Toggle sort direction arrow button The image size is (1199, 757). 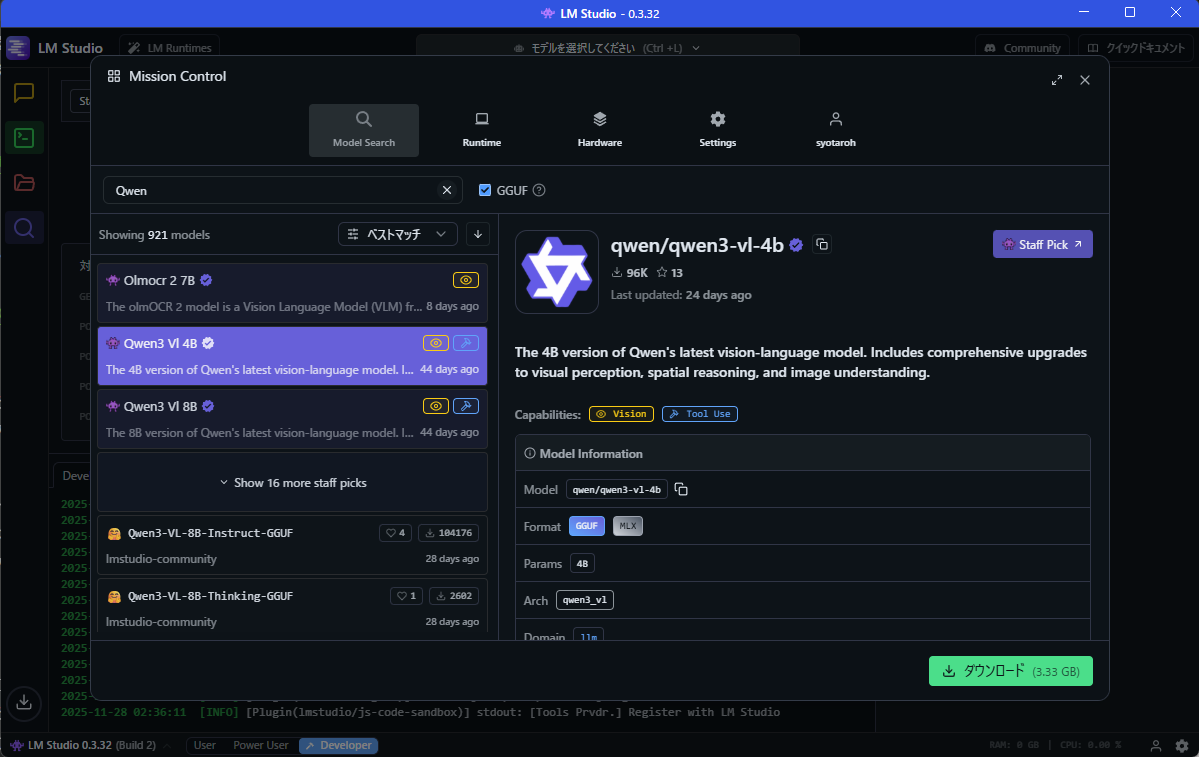pyautogui.click(x=478, y=234)
